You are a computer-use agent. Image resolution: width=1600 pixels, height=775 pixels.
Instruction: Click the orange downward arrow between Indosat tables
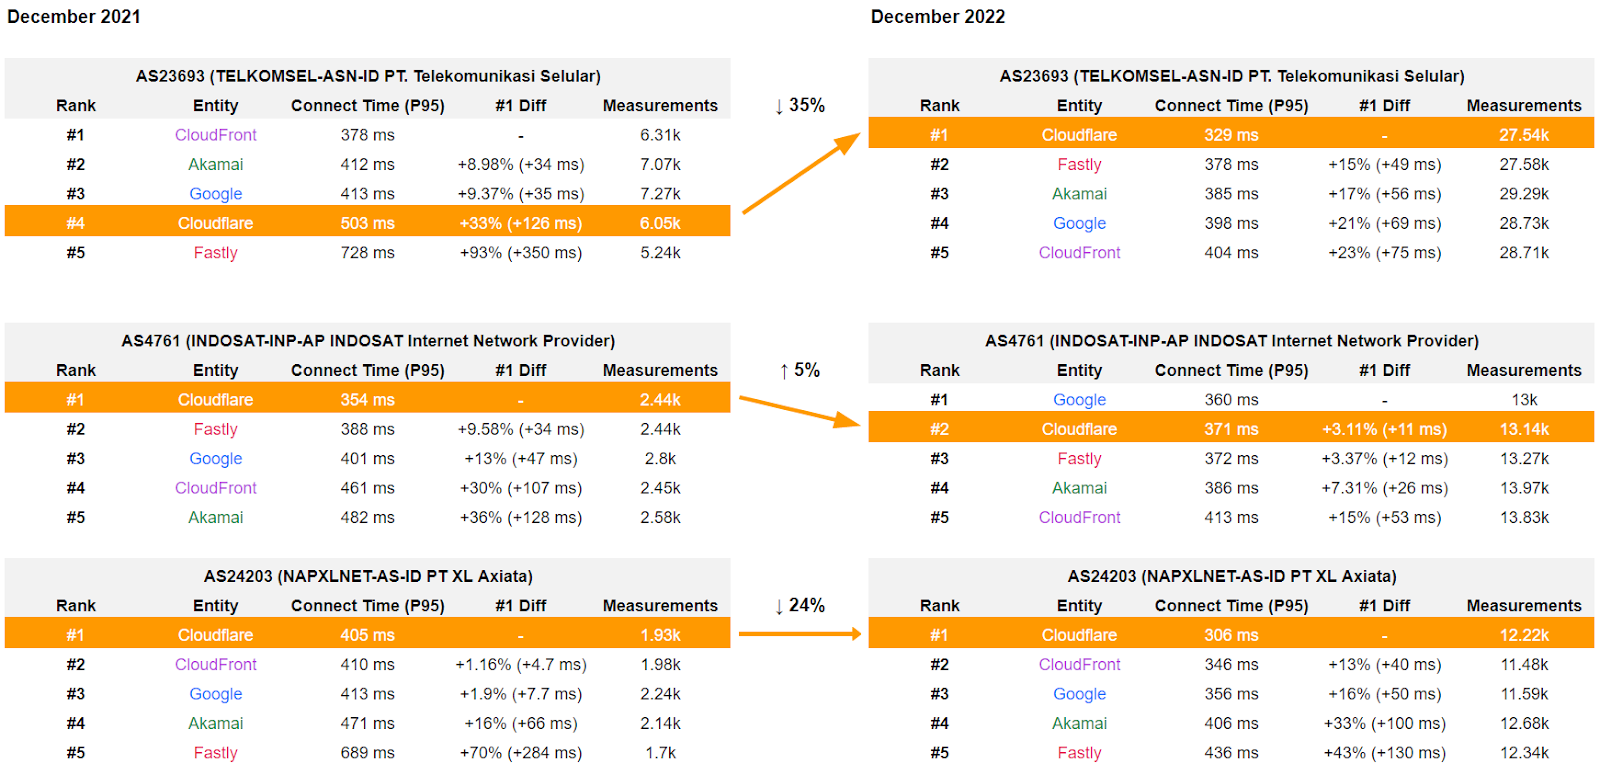click(799, 411)
